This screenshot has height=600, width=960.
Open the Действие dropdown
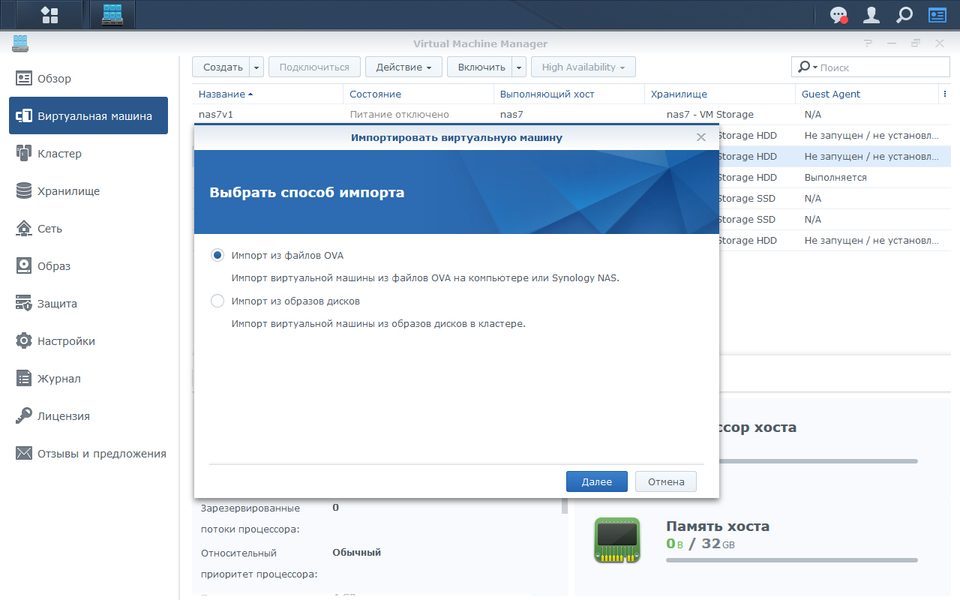(403, 67)
